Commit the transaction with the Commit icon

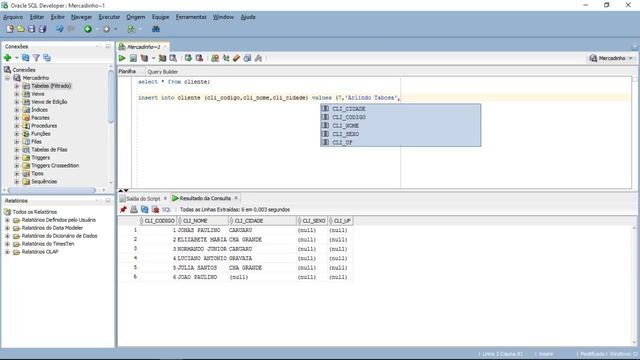[x=188, y=58]
